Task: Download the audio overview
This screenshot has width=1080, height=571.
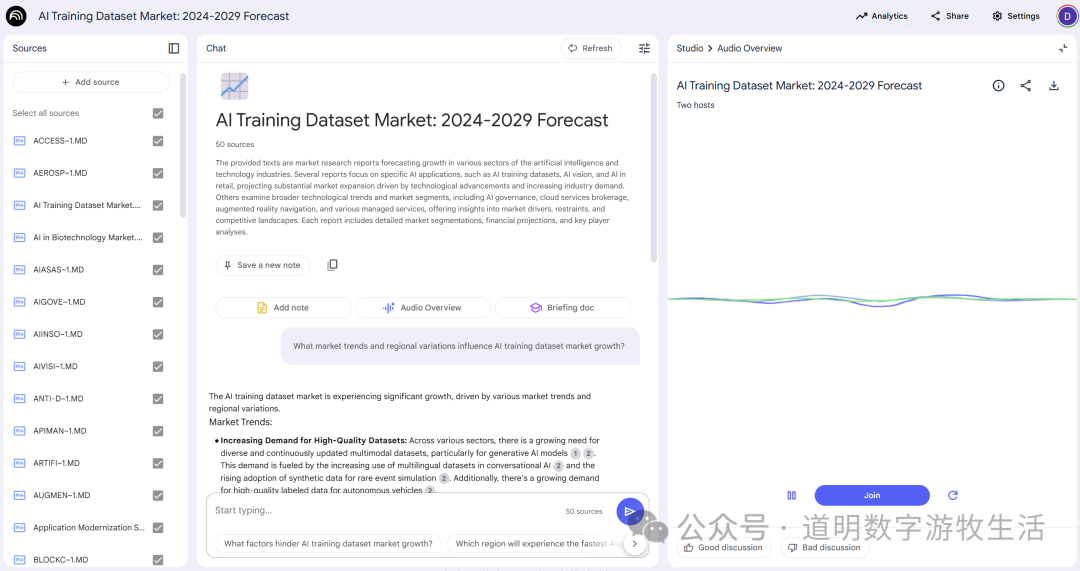Action: coord(1053,86)
